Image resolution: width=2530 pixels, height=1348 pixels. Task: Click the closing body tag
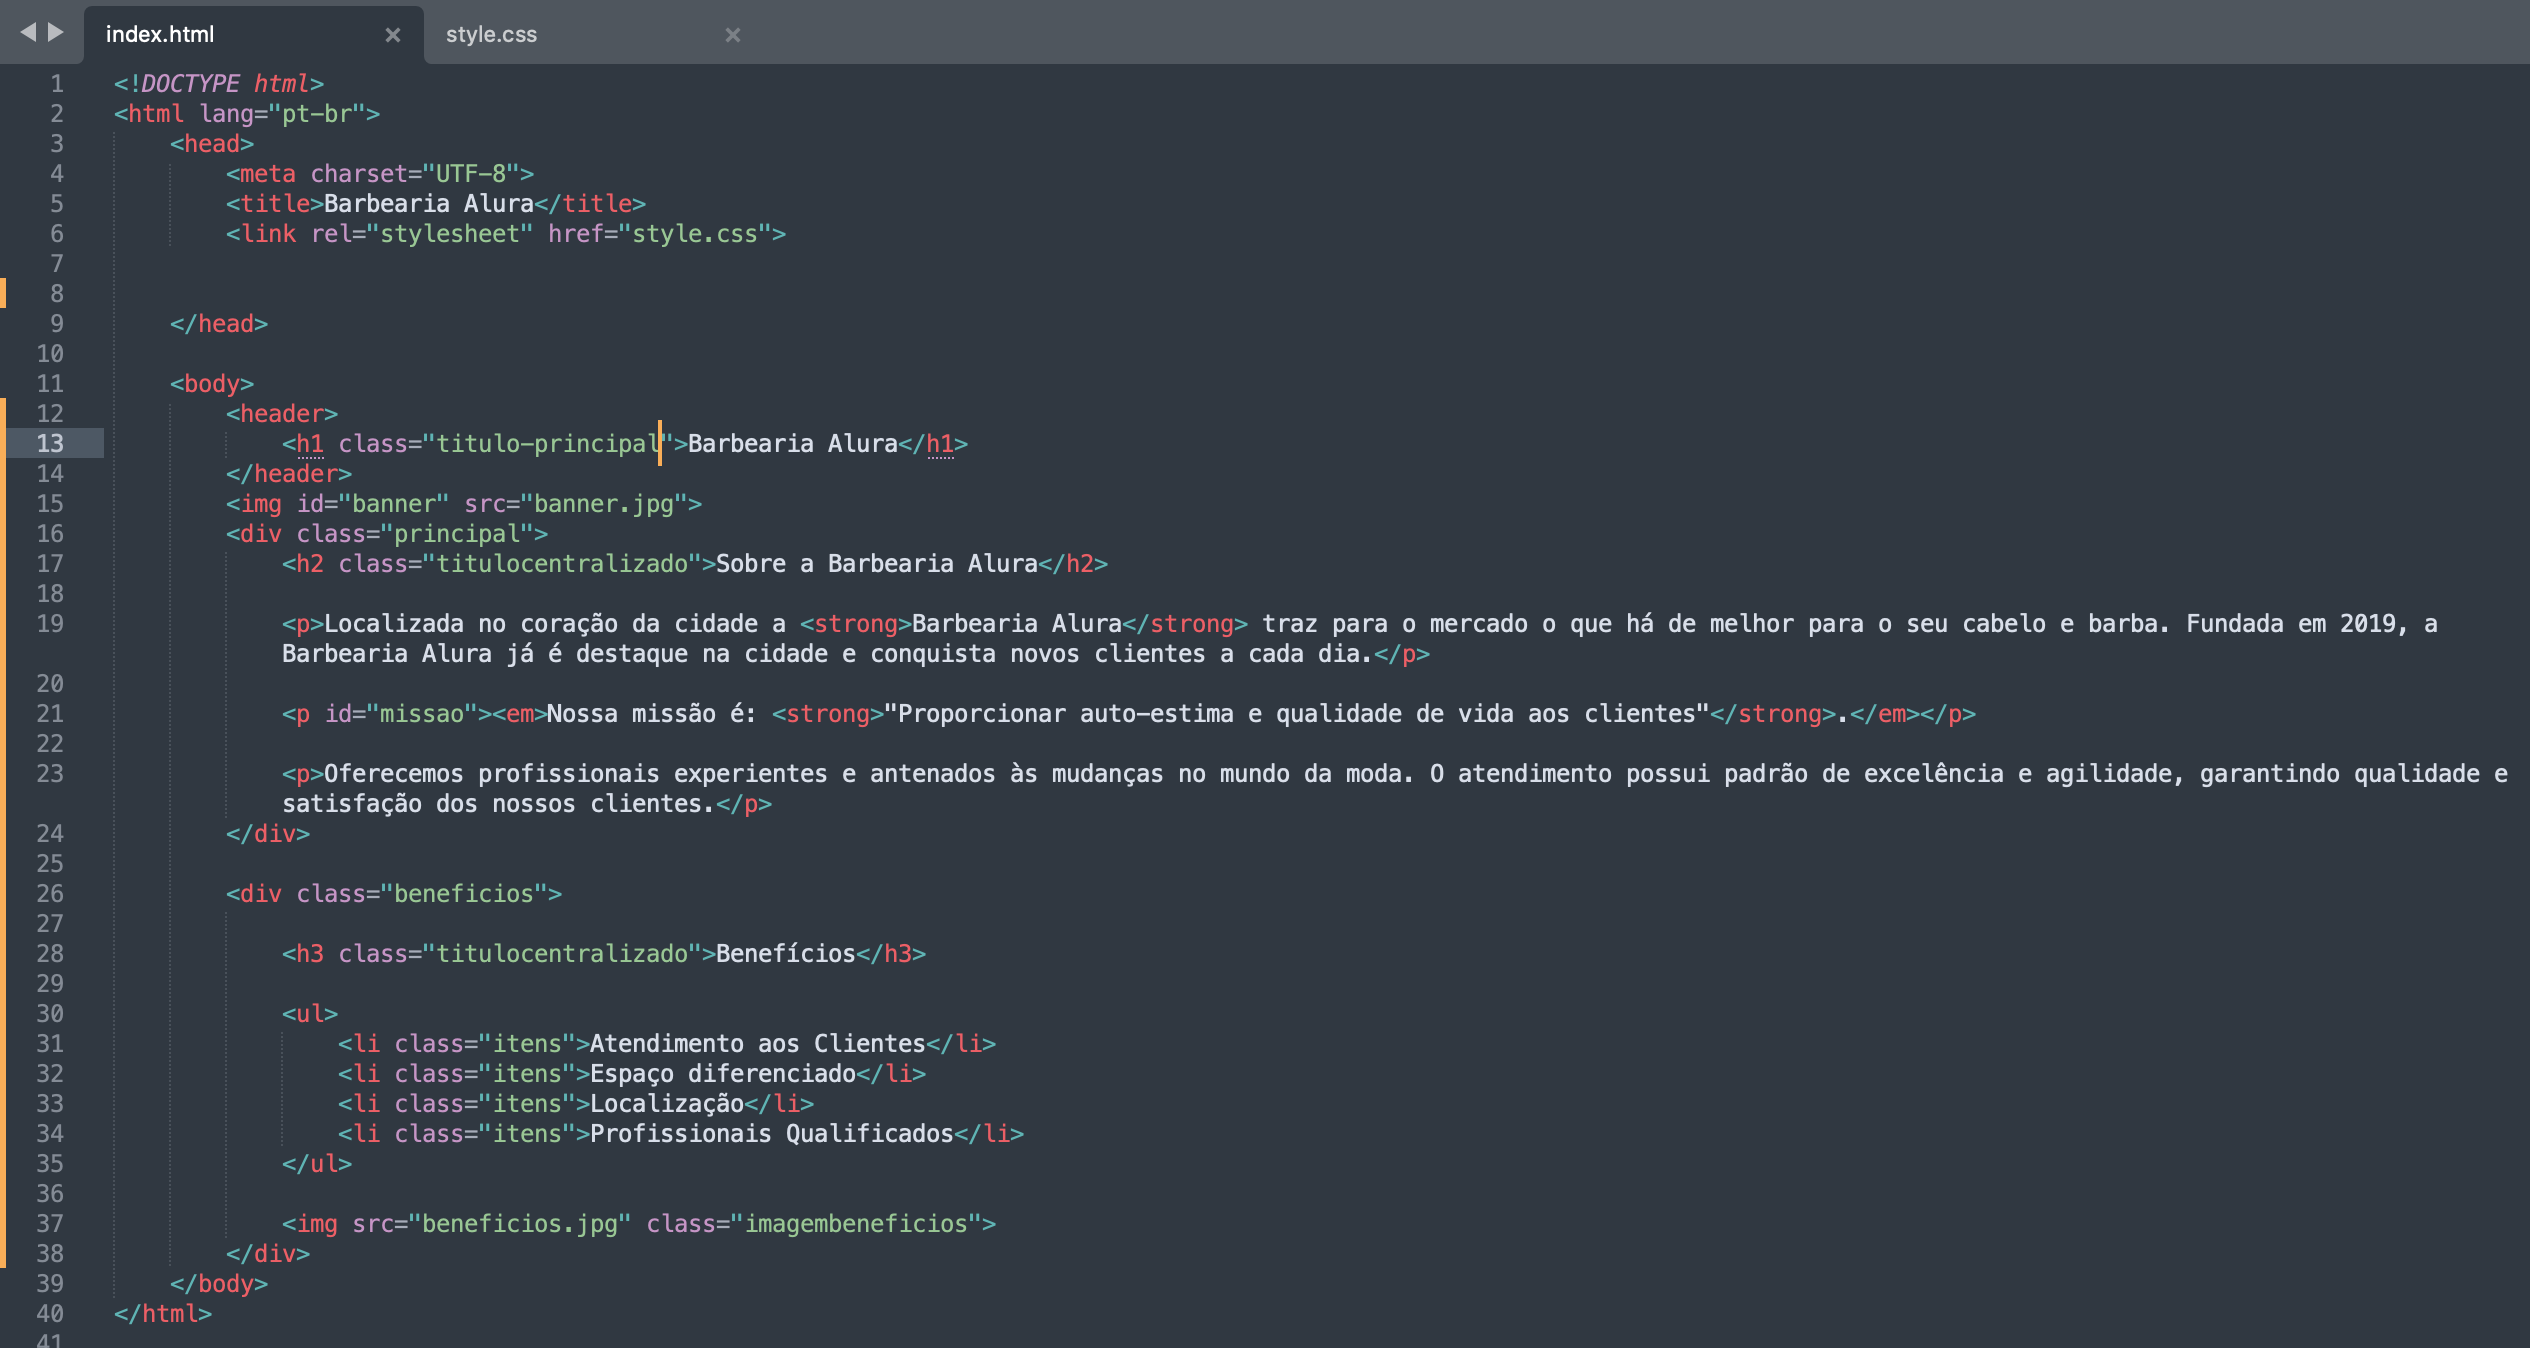click(219, 1283)
